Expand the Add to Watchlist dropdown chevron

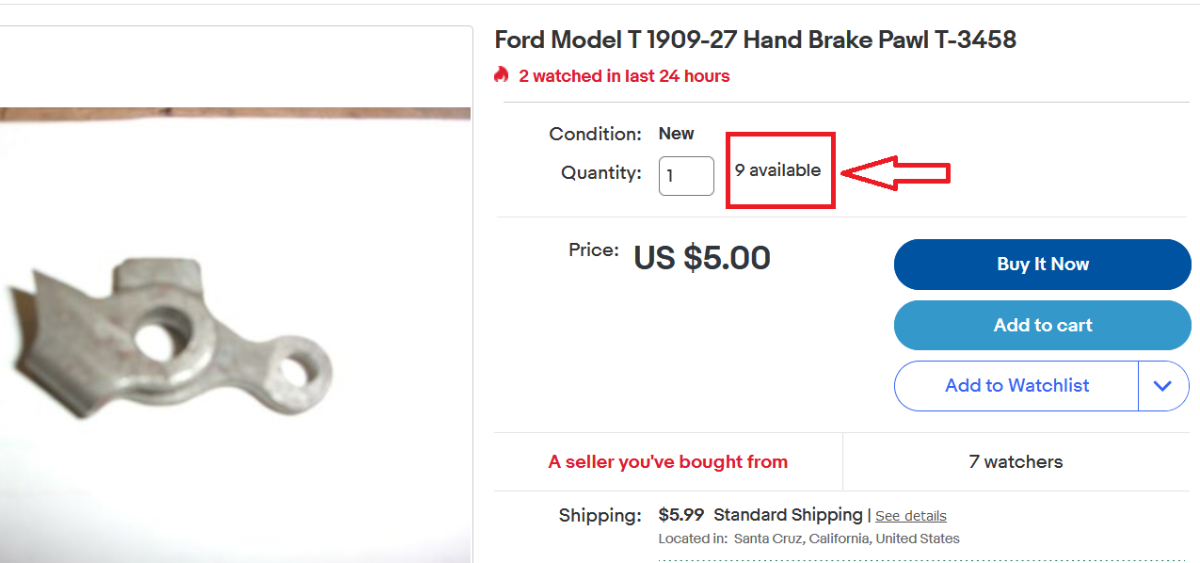tap(1162, 386)
